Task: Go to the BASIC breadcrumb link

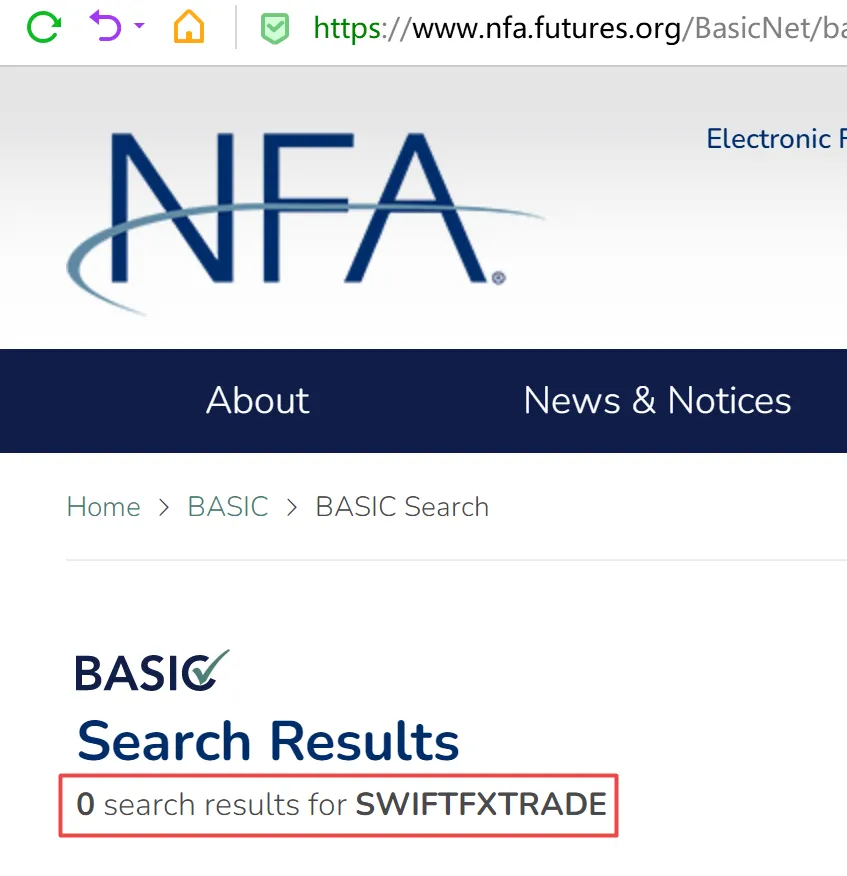Action: coord(228,507)
